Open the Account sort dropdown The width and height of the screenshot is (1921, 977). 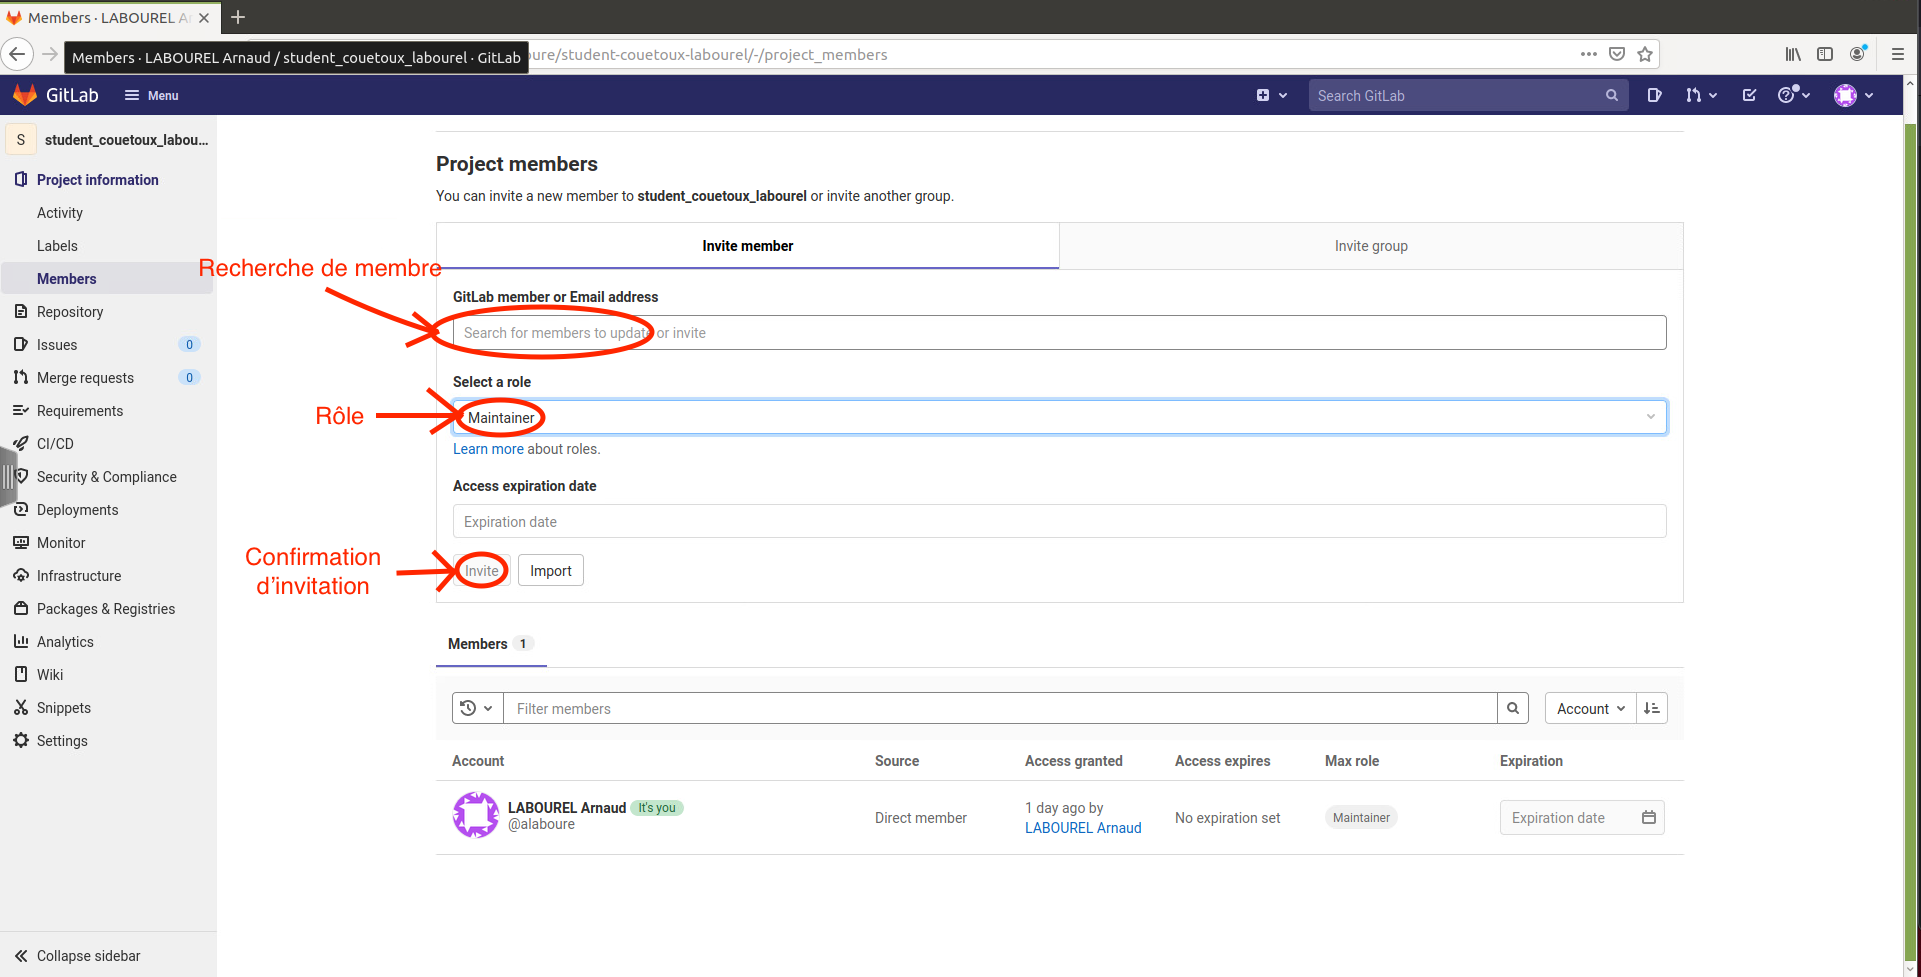point(1590,708)
